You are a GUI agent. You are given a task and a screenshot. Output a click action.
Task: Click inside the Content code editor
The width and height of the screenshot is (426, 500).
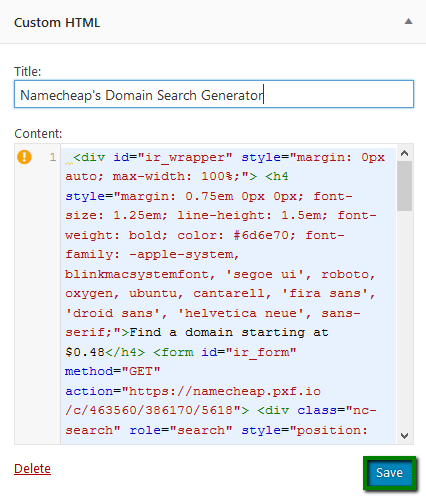coord(228,294)
